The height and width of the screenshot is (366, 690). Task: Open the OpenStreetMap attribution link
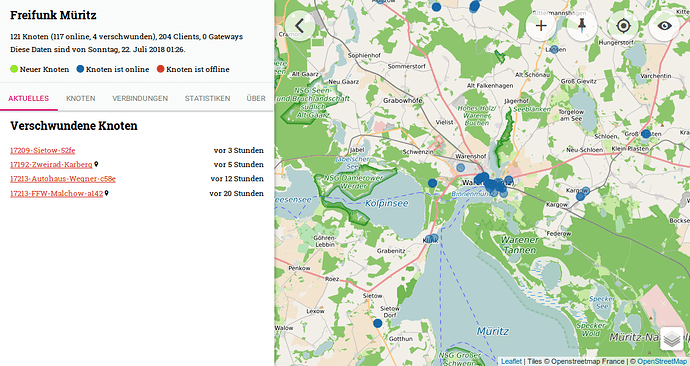coord(661,362)
